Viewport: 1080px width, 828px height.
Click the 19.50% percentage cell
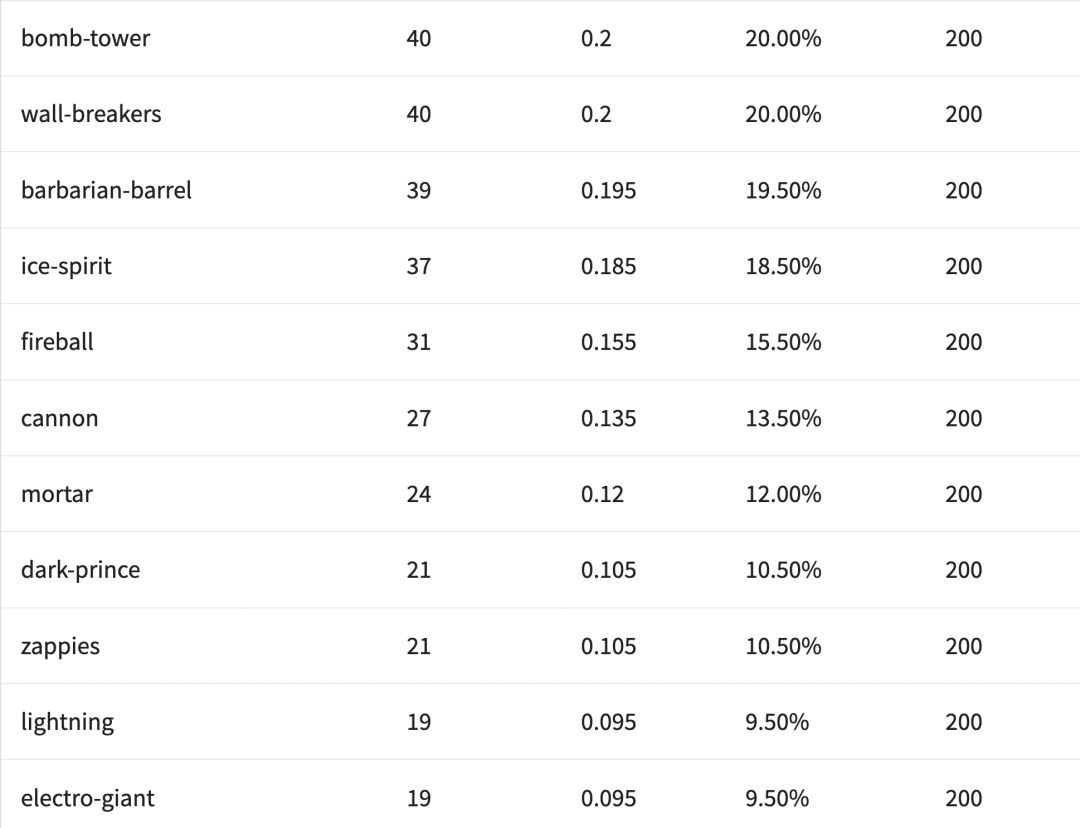[783, 190]
